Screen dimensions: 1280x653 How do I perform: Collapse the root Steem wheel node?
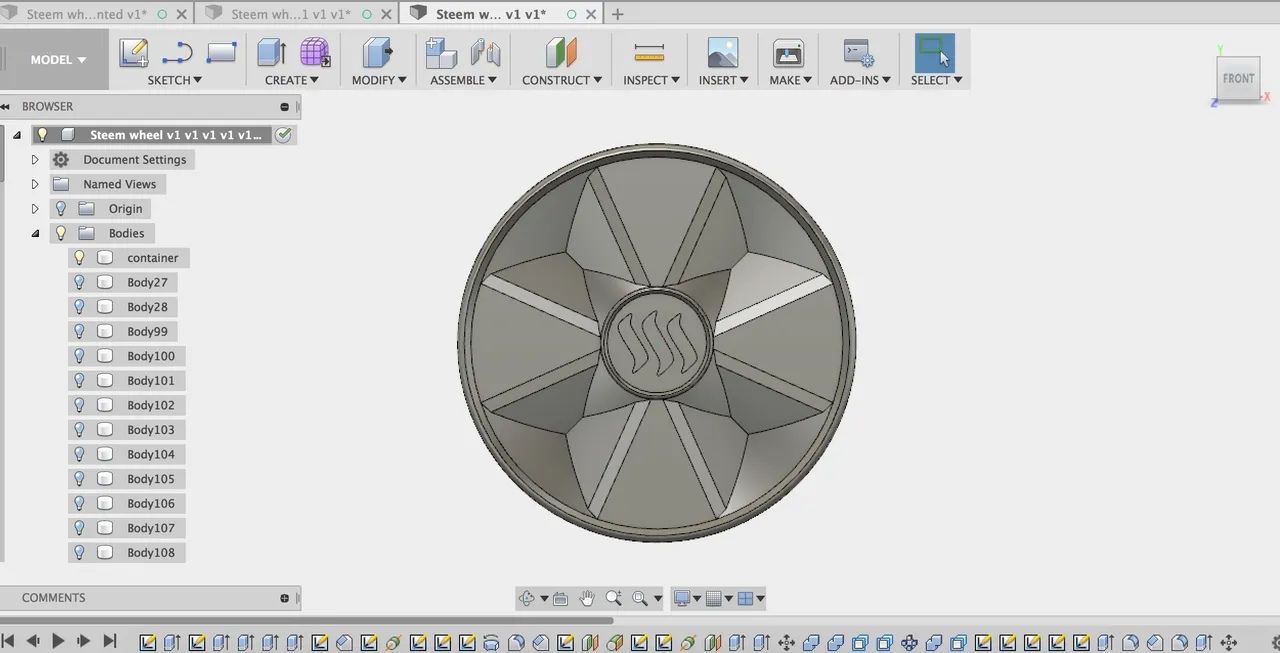16,135
